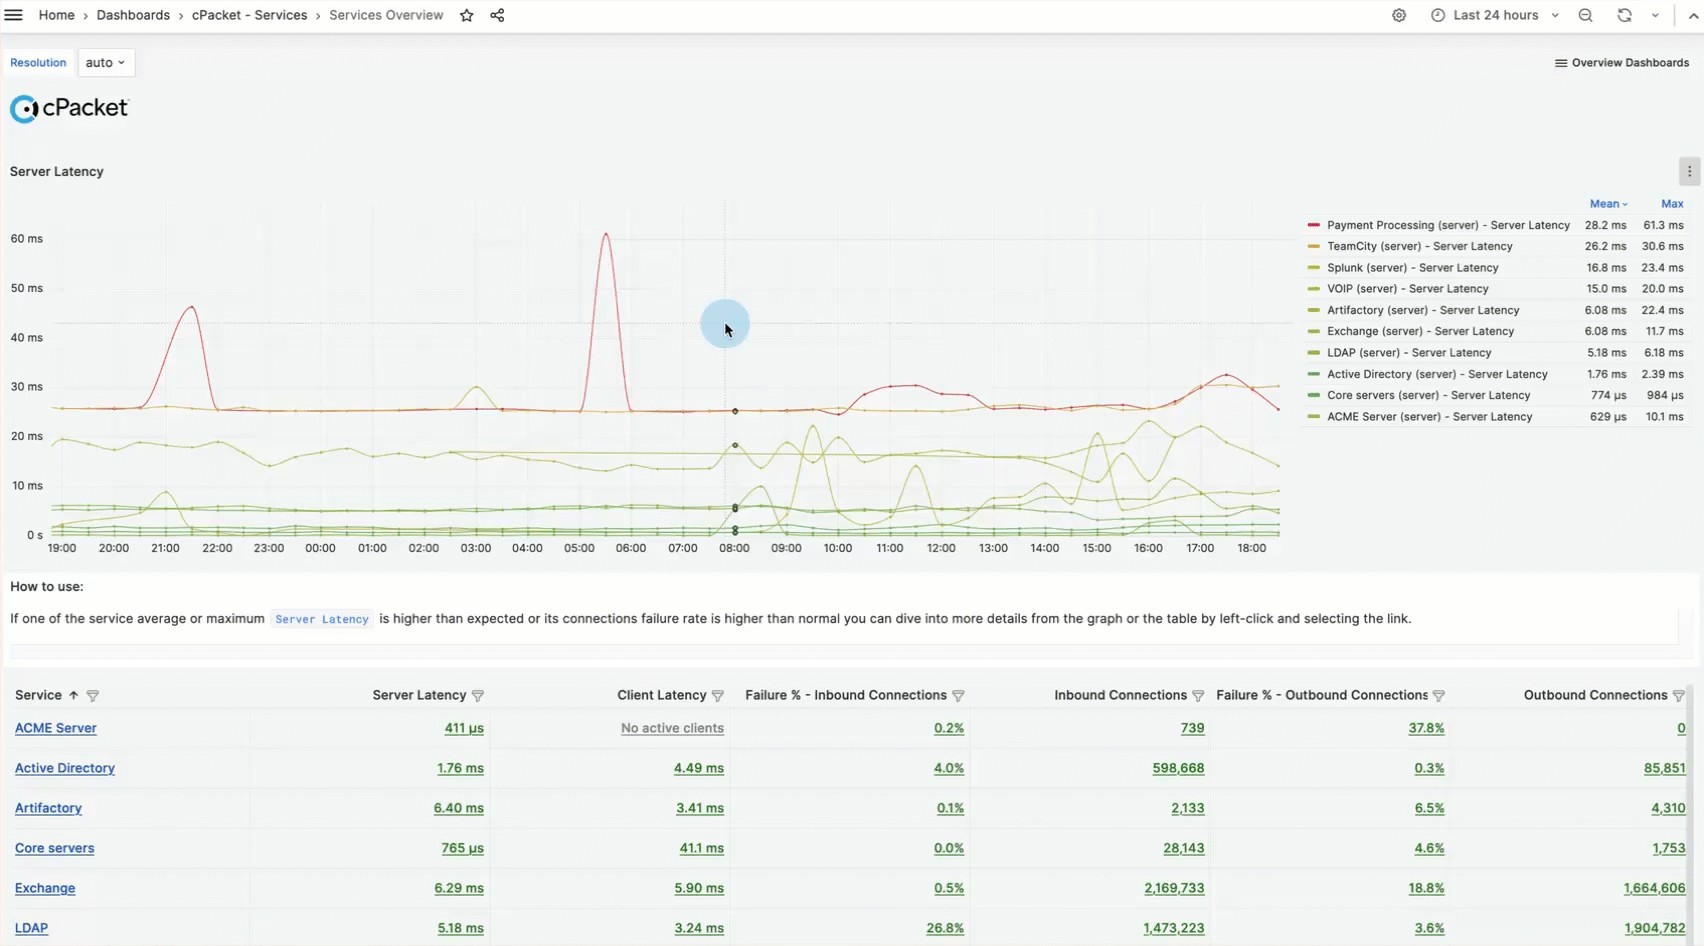The width and height of the screenshot is (1704, 946).
Task: Toggle Splunk series in legend
Action: pyautogui.click(x=1412, y=268)
